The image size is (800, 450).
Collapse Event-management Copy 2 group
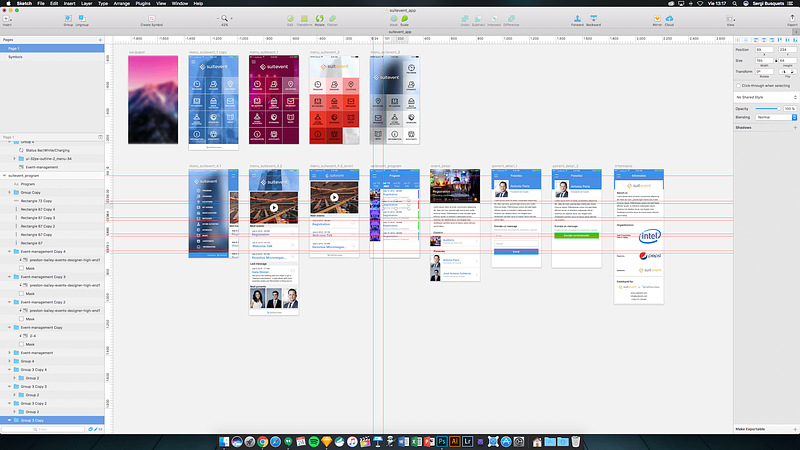[x=9, y=302]
